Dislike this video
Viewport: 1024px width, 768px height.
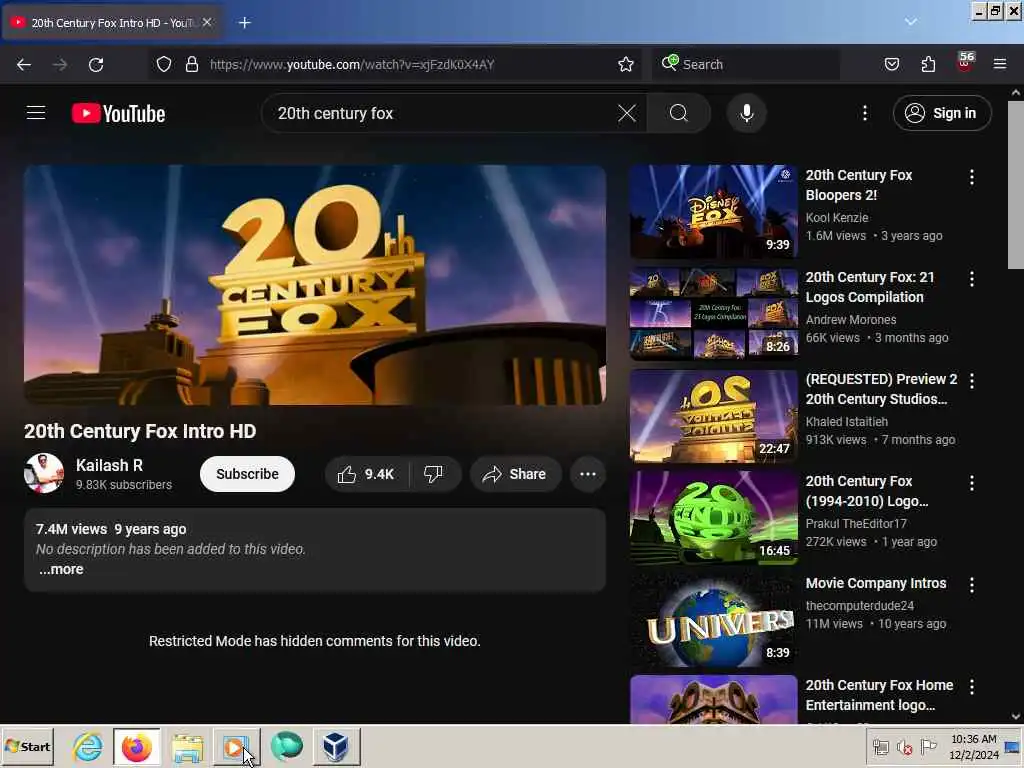(x=434, y=474)
